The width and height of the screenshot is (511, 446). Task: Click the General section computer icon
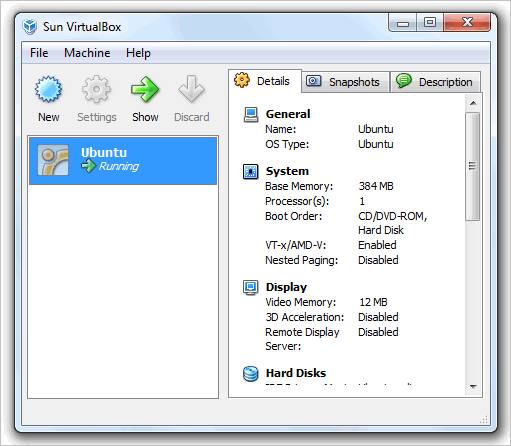tap(251, 115)
